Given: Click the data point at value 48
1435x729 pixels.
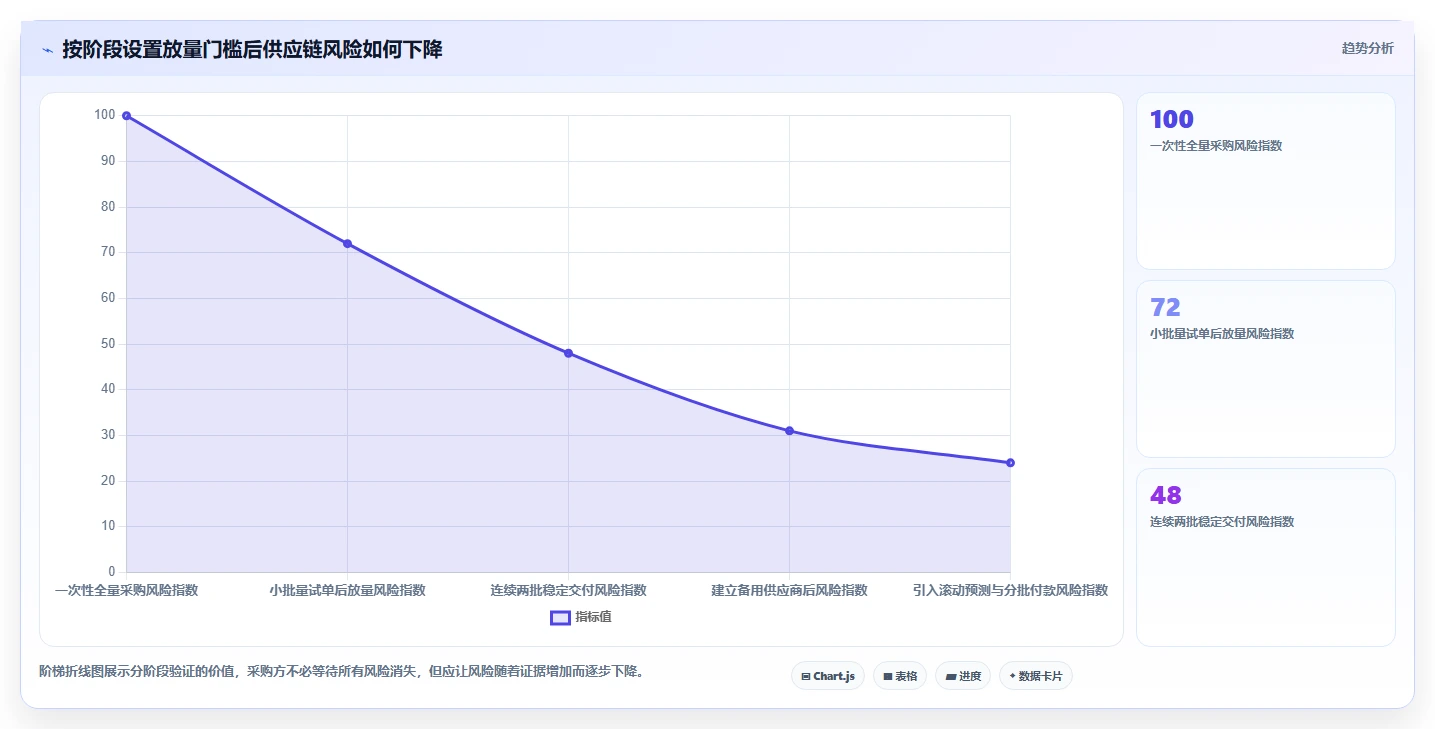Looking at the screenshot, I should click(568, 353).
